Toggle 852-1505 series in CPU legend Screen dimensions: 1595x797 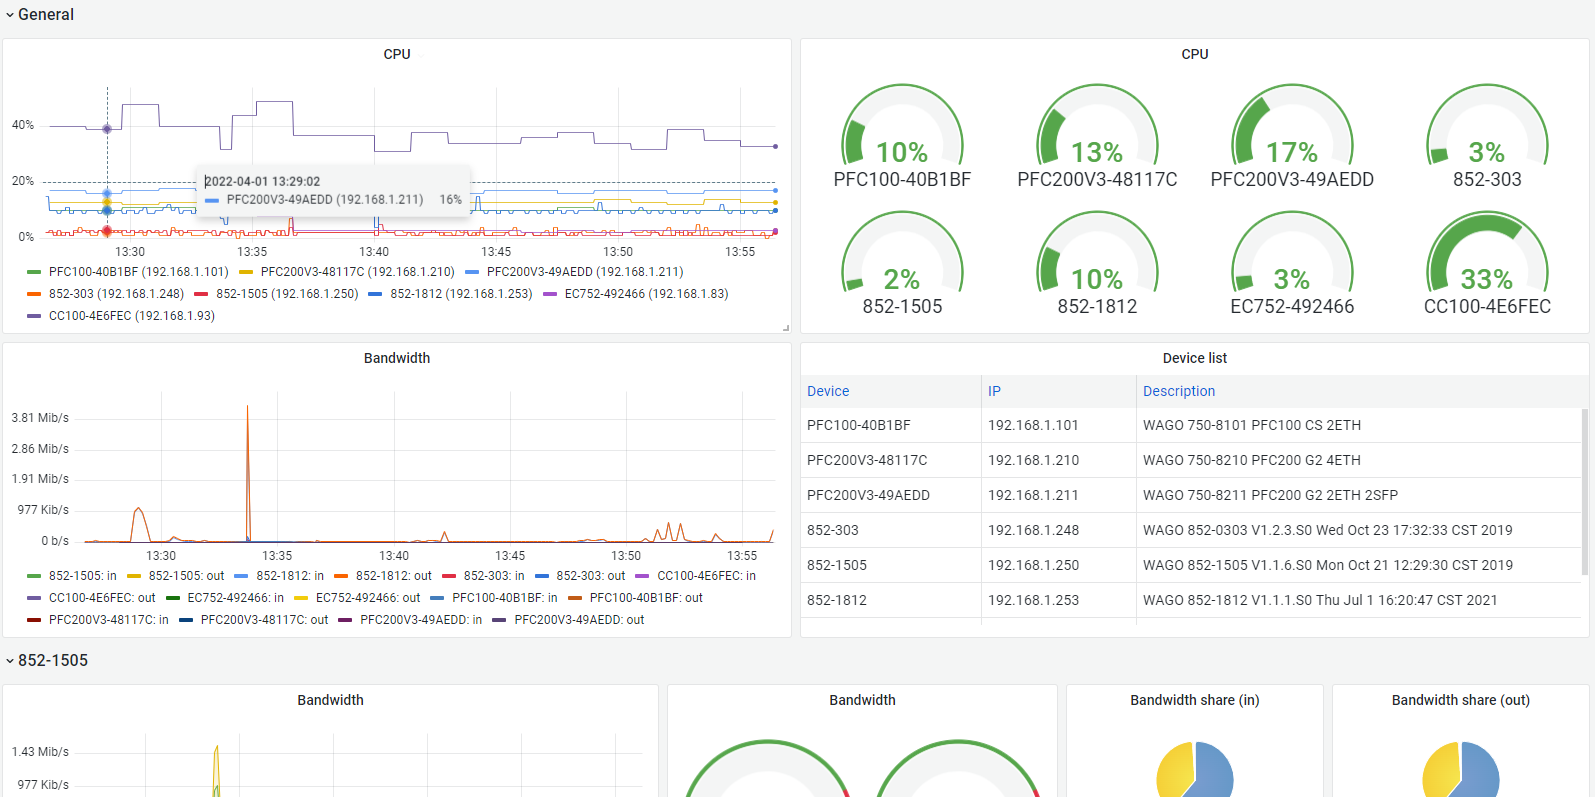click(276, 294)
